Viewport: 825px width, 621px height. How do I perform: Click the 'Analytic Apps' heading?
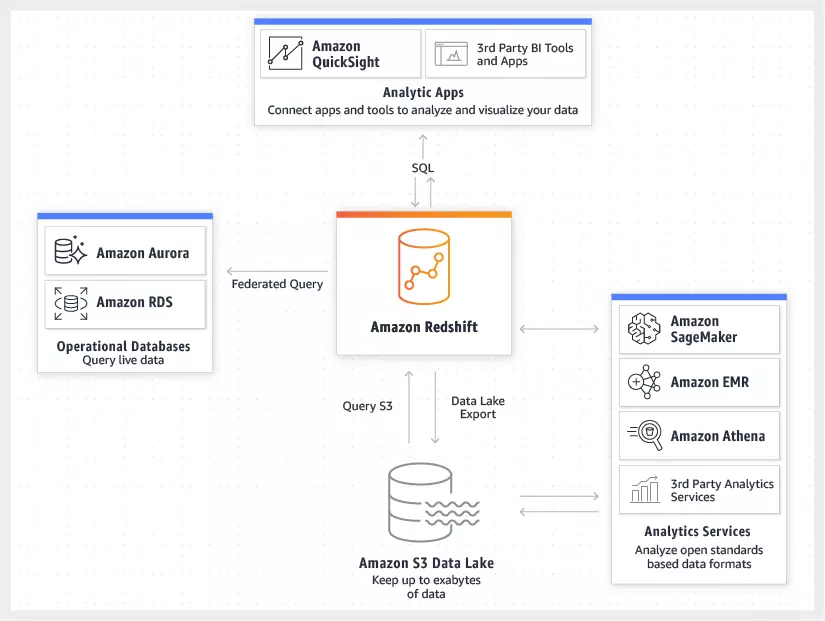click(x=423, y=92)
